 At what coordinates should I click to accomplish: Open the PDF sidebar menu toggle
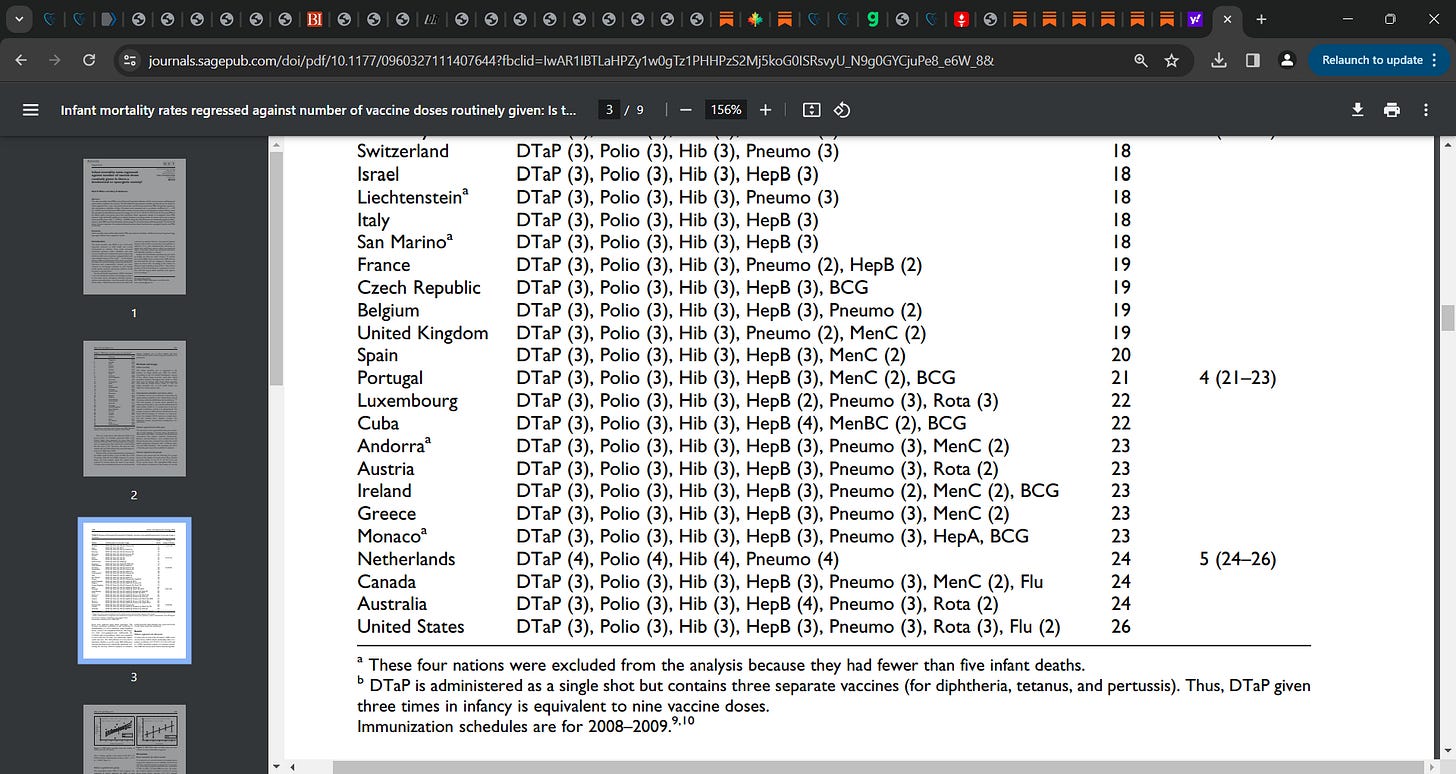tap(30, 110)
